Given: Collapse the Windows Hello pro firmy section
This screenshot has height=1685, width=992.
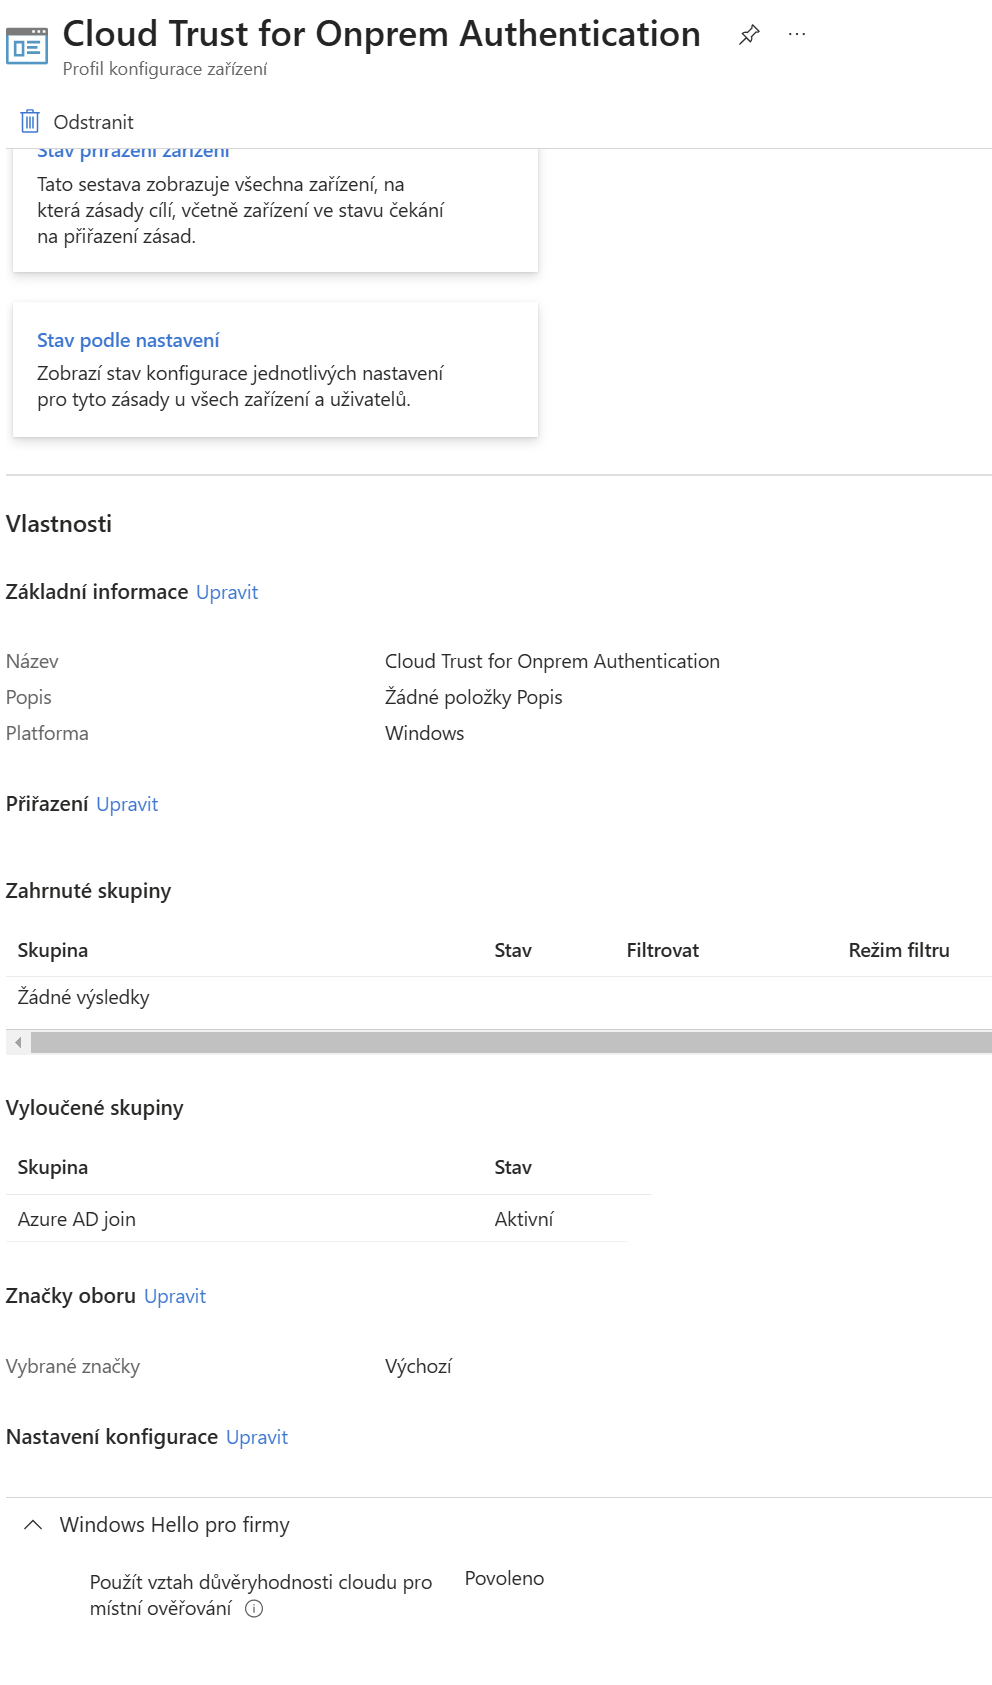Looking at the screenshot, I should pos(33,1525).
